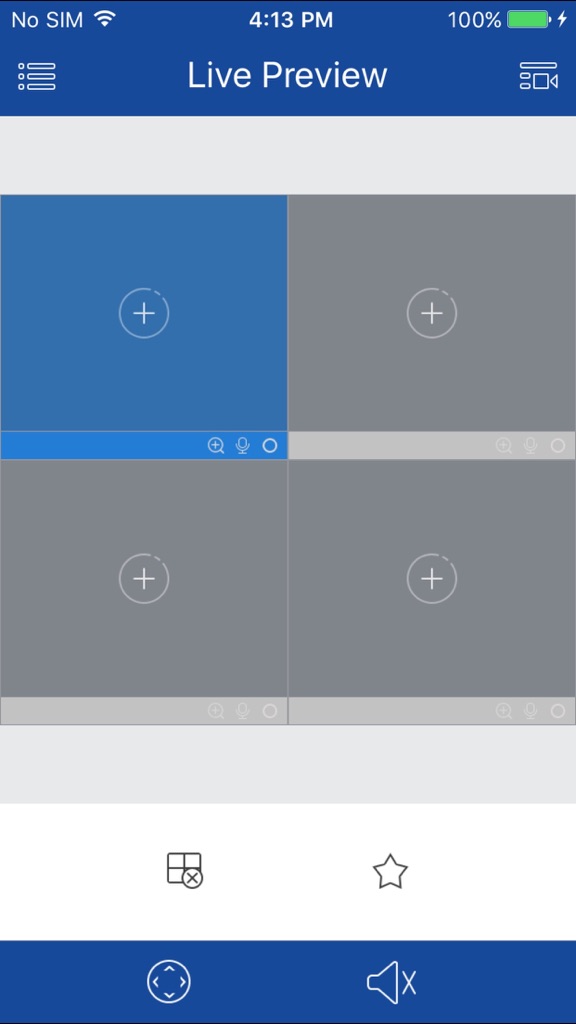Tap zoom magnifier in bottom-left window bar

coord(216,711)
